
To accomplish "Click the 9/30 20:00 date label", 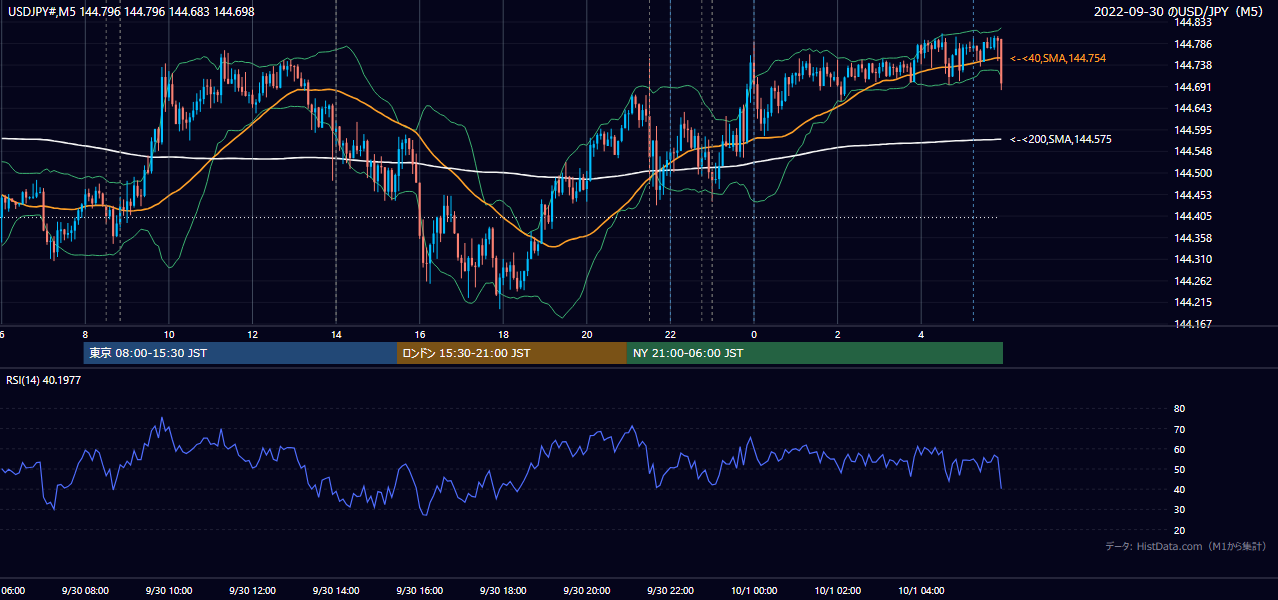I will pyautogui.click(x=586, y=590).
